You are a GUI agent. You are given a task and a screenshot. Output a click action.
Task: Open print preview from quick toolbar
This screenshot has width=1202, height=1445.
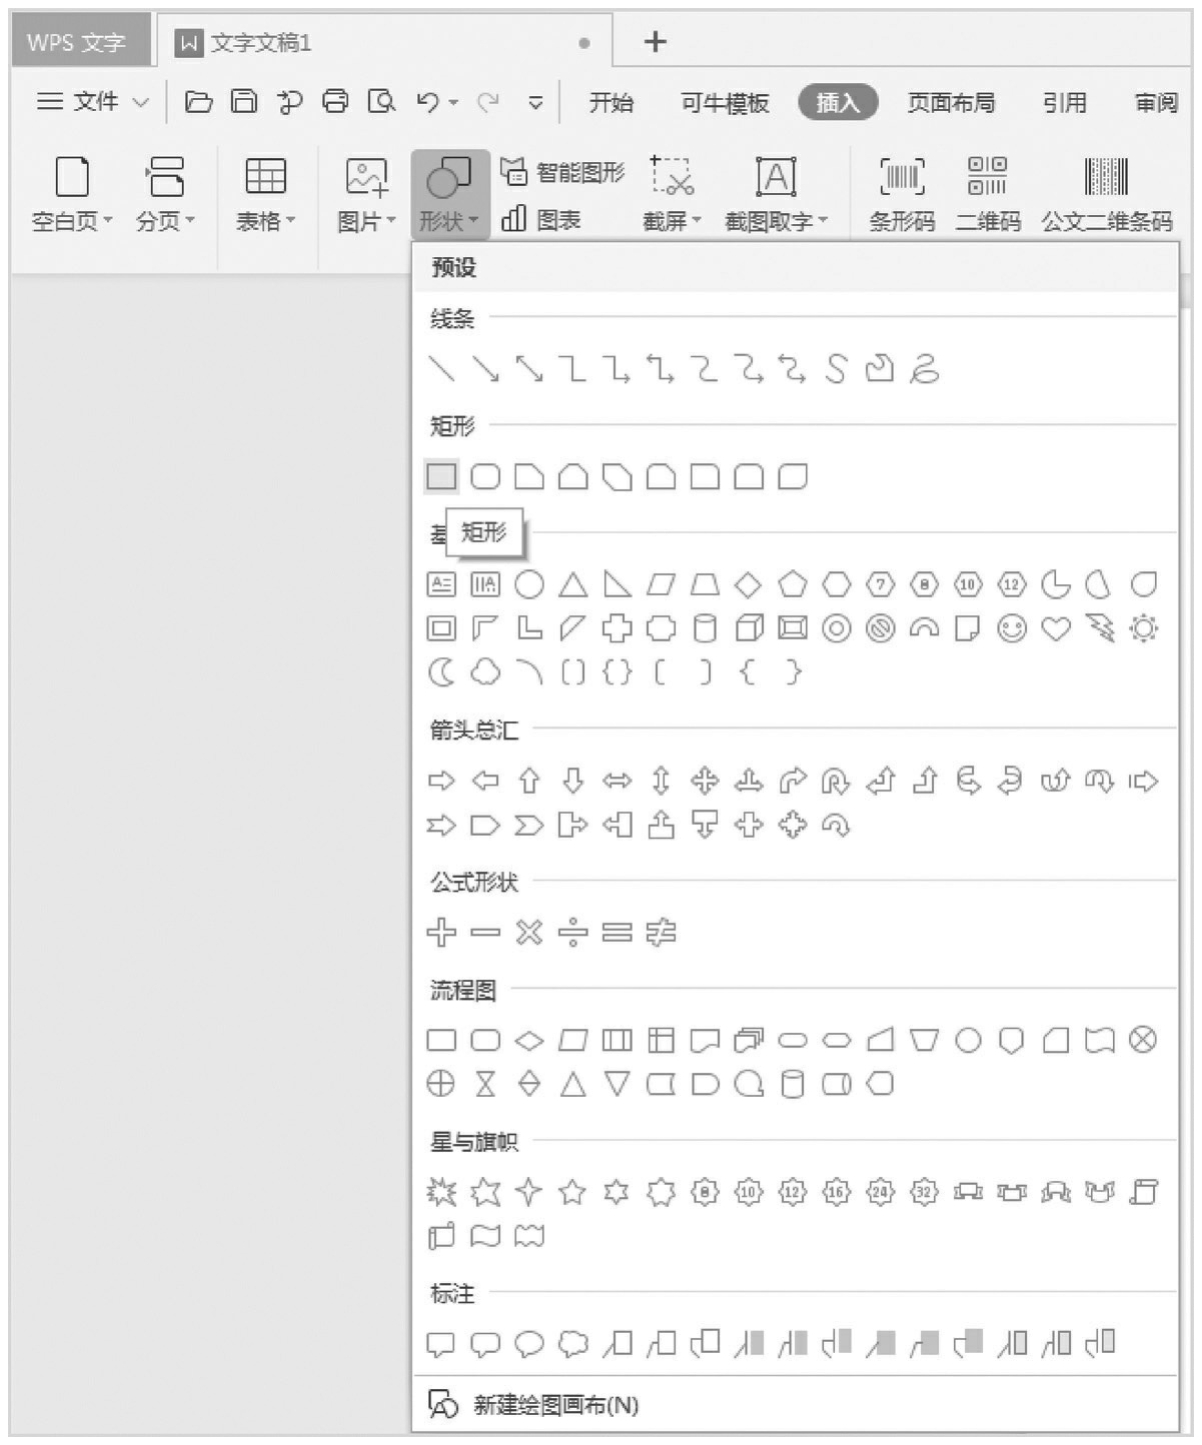coord(381,101)
